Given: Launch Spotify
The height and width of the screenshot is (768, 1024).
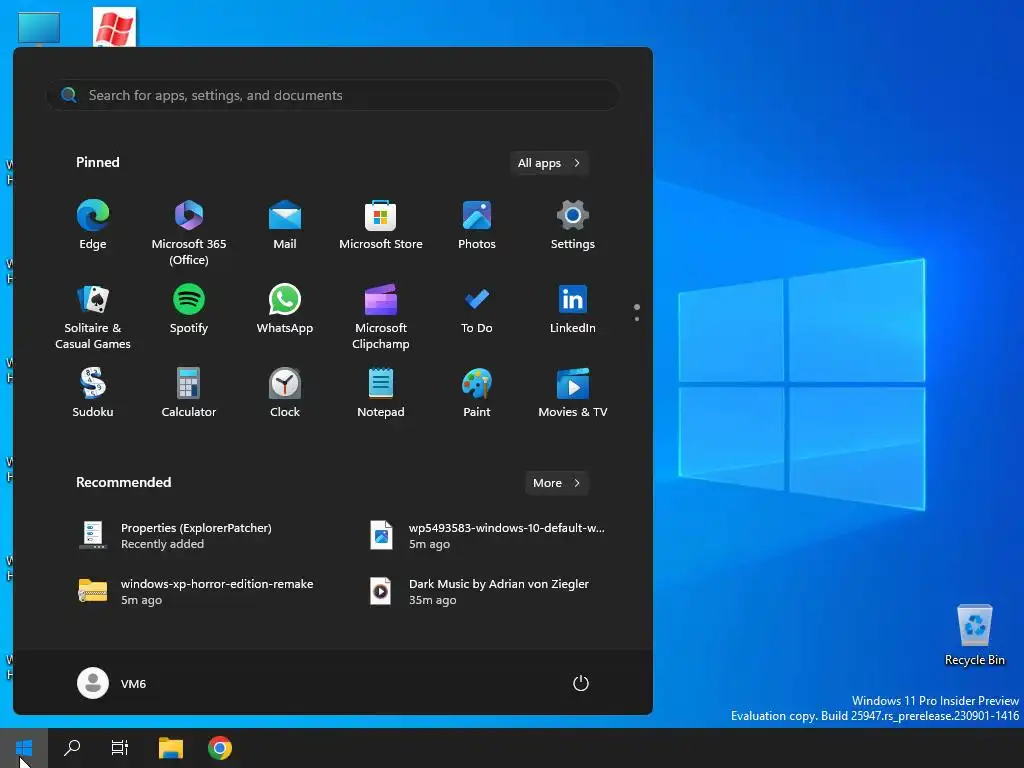Looking at the screenshot, I should pyautogui.click(x=189, y=310).
